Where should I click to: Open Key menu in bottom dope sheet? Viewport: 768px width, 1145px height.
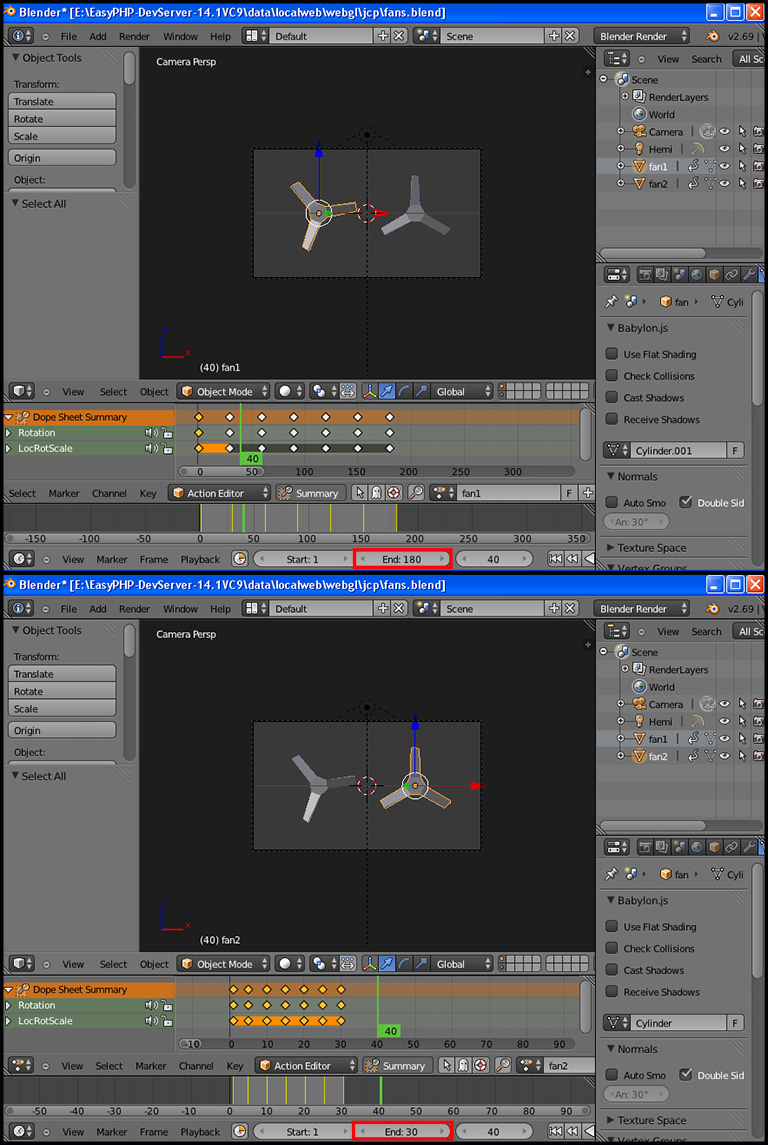234,1066
